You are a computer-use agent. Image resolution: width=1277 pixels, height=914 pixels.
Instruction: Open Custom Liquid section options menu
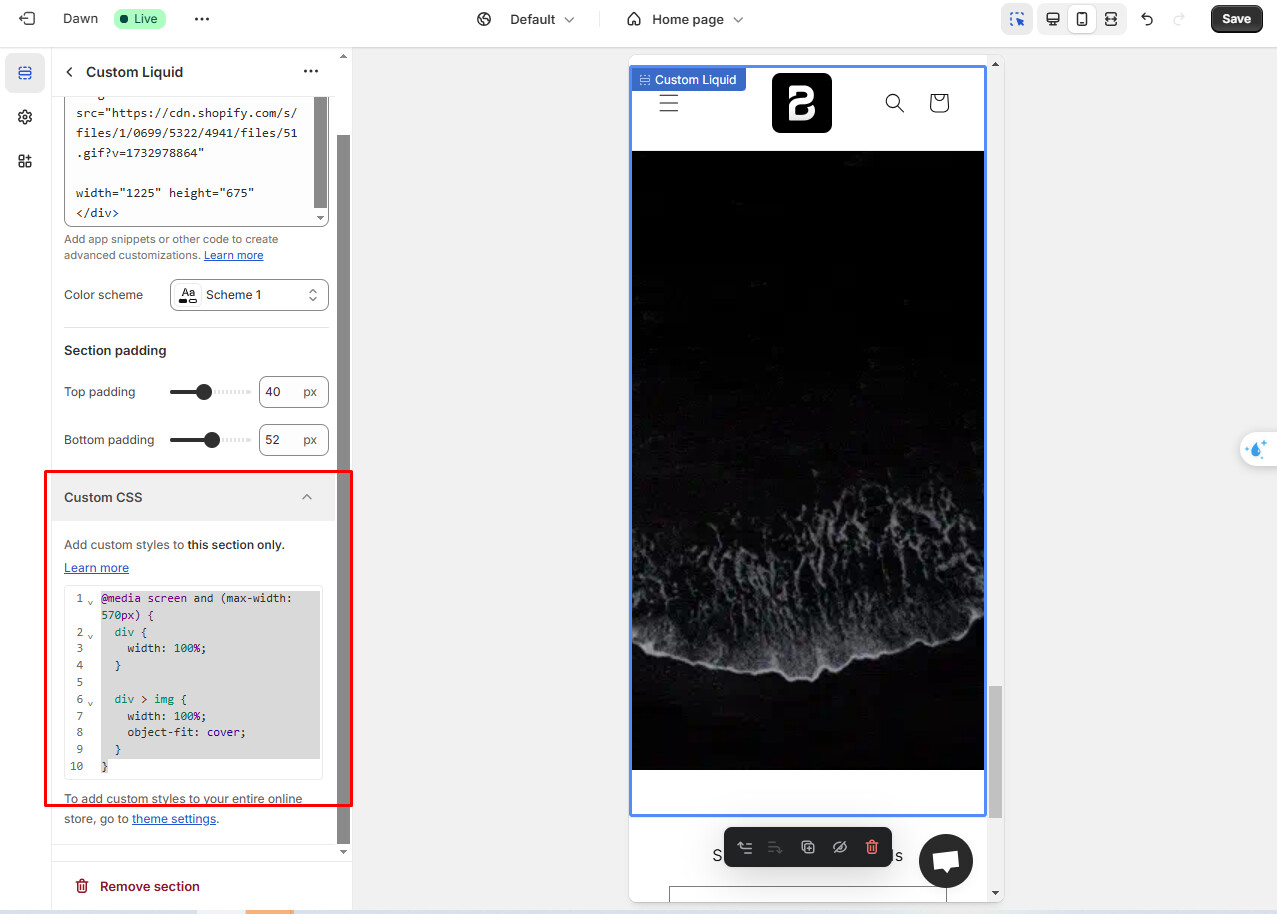[311, 72]
